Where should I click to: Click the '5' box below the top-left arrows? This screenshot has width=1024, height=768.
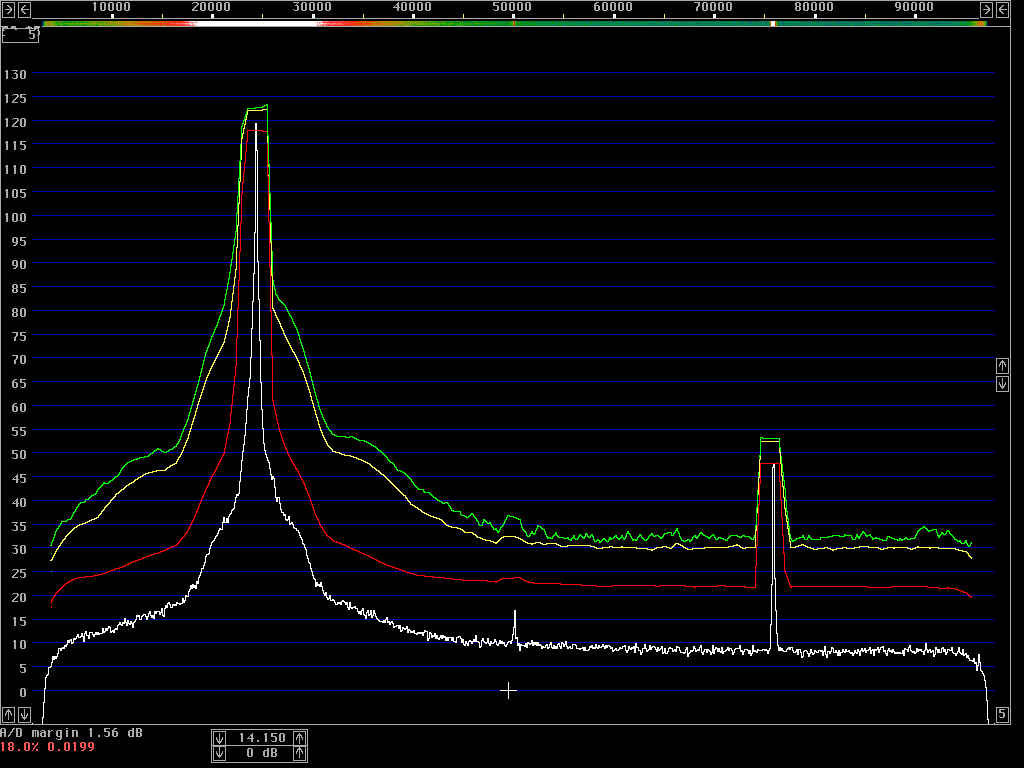20,35
